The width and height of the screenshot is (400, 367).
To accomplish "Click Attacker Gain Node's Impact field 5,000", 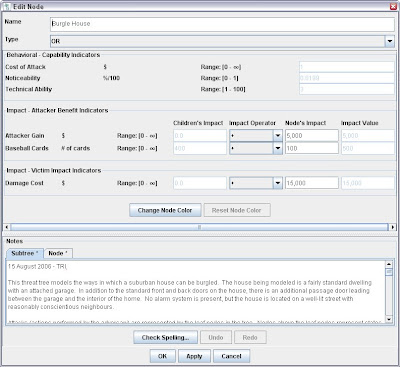I will click(x=312, y=136).
